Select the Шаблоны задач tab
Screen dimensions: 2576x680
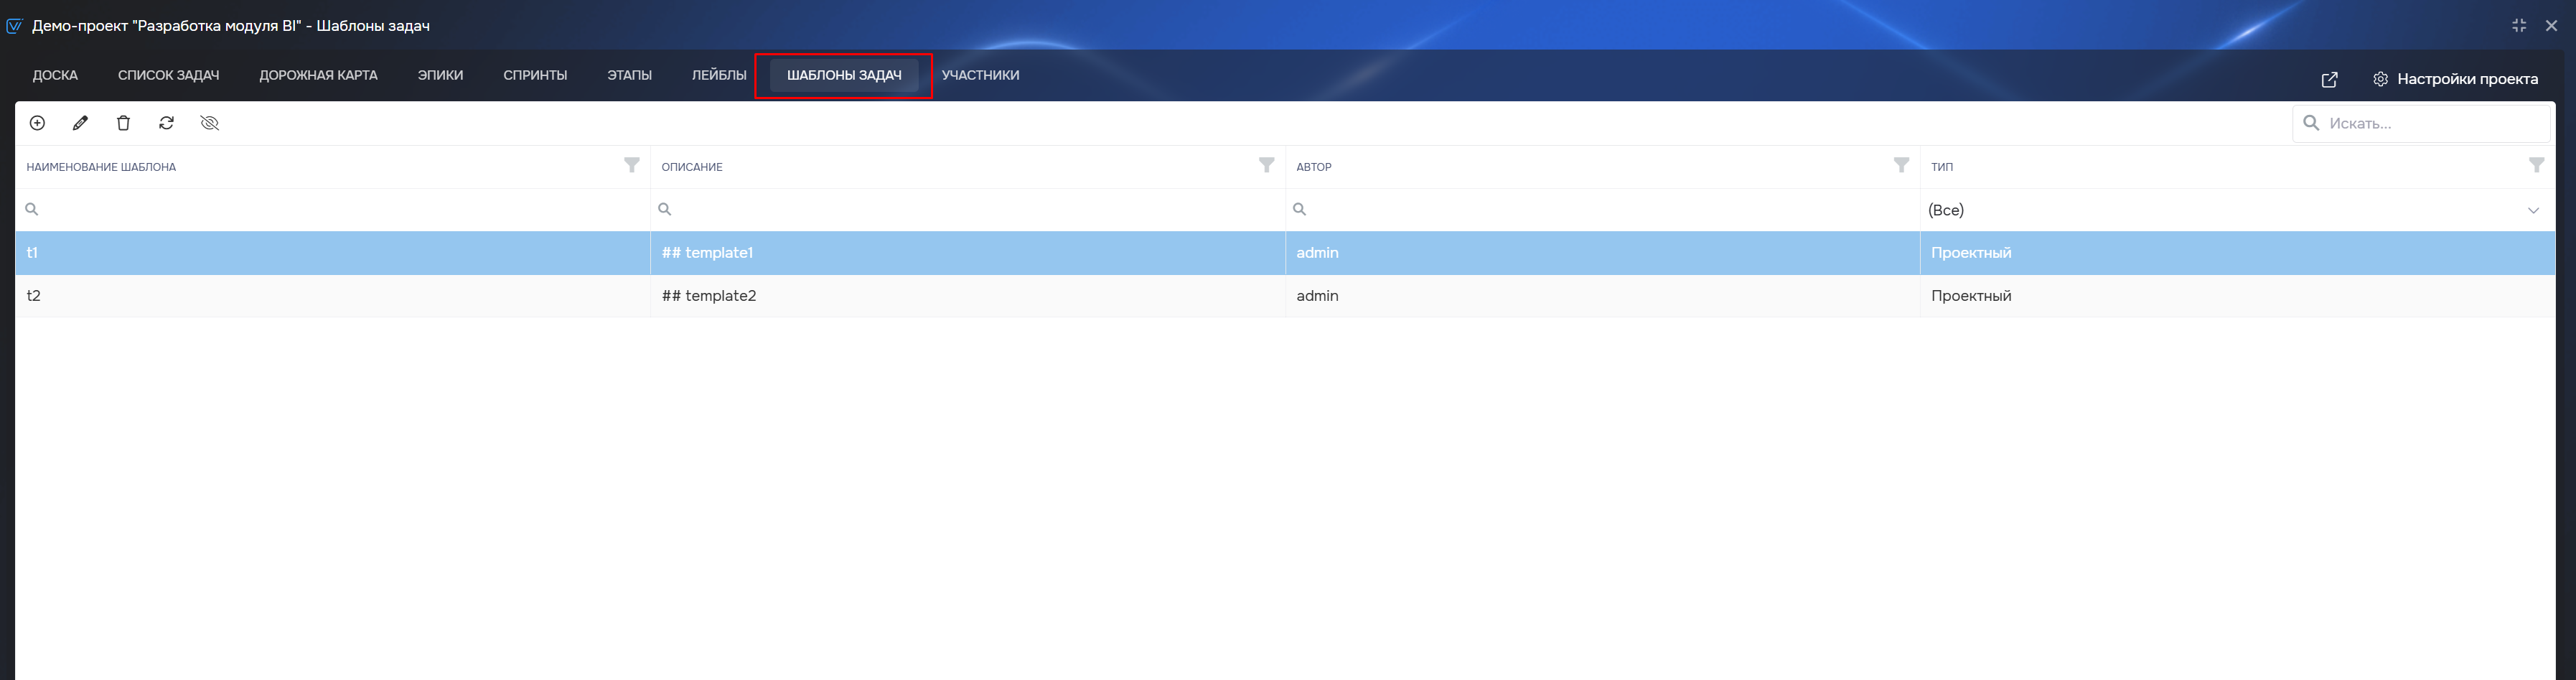tap(844, 75)
